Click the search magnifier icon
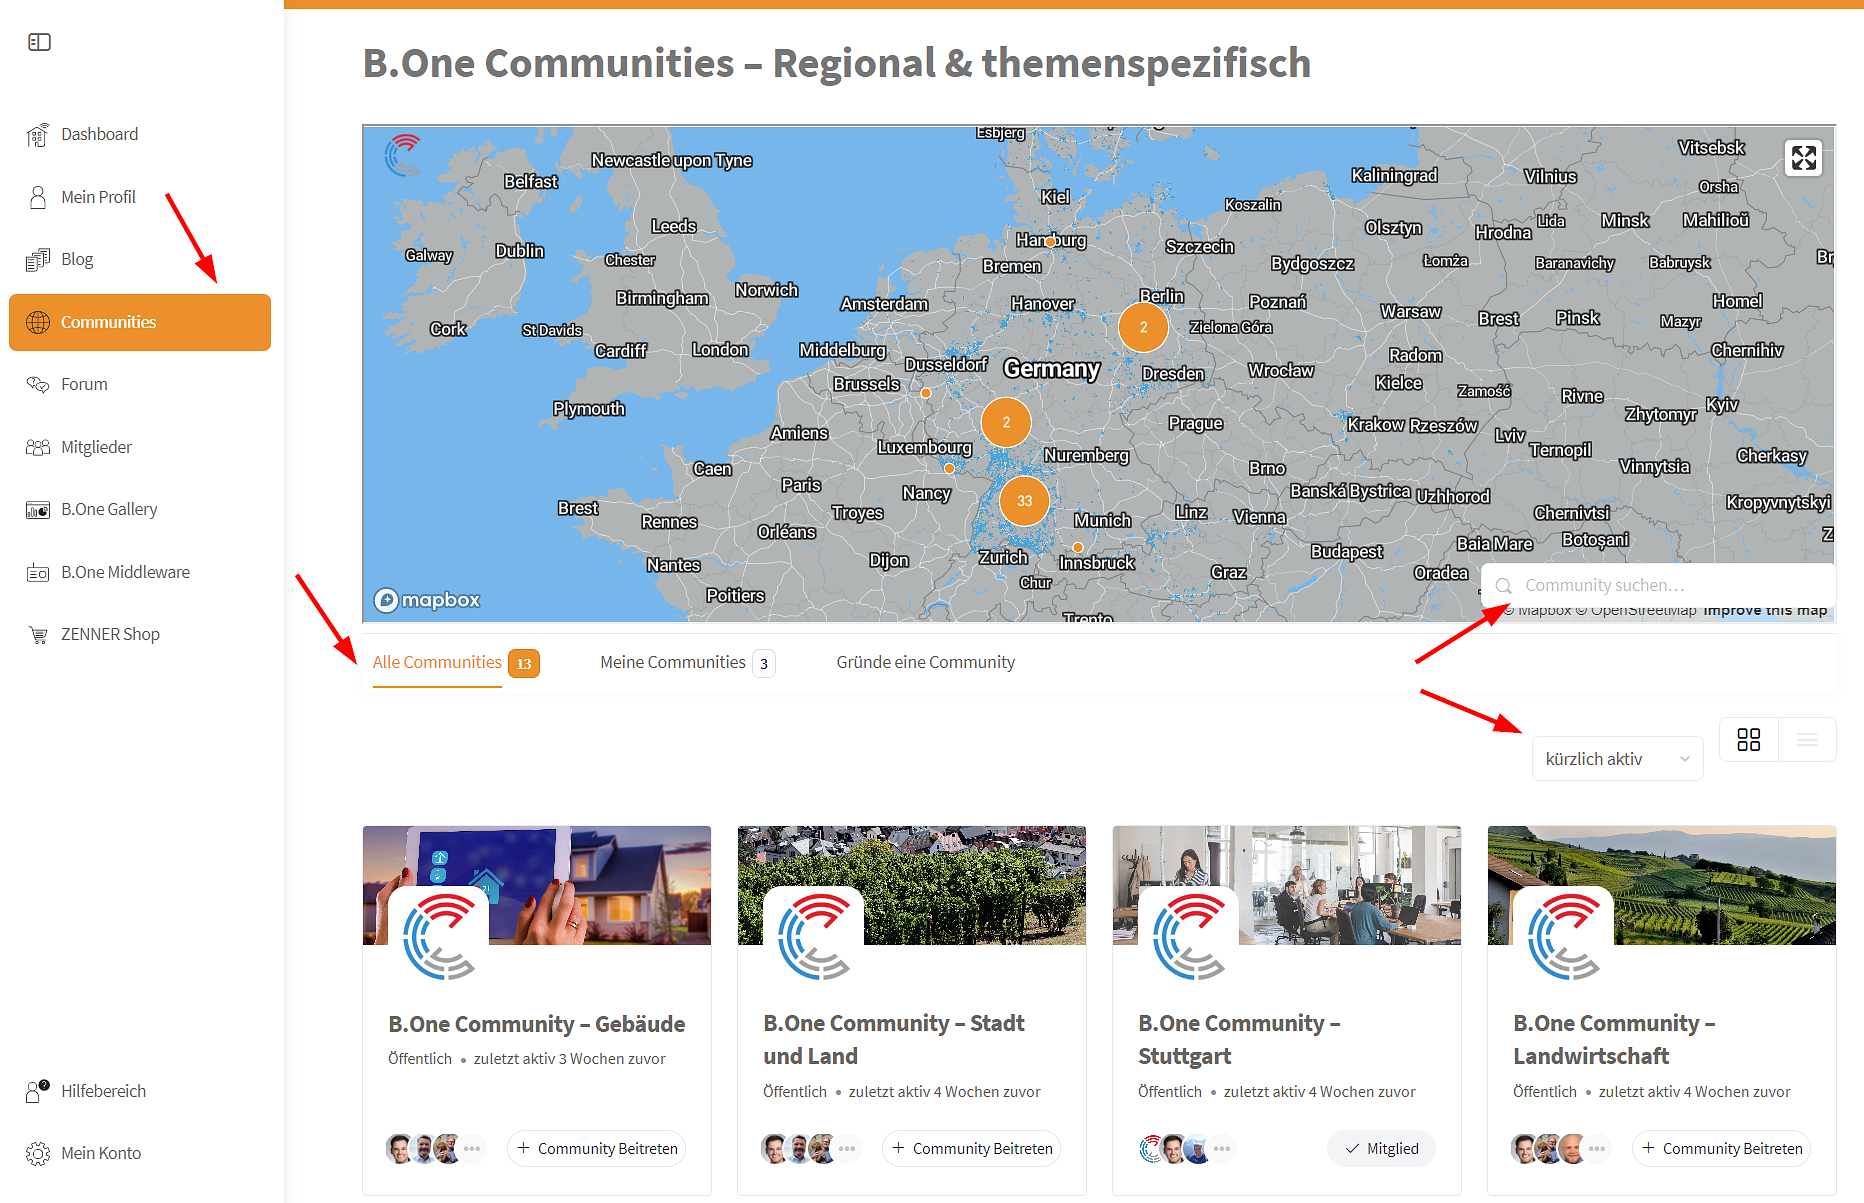1864x1203 pixels. tap(1503, 586)
